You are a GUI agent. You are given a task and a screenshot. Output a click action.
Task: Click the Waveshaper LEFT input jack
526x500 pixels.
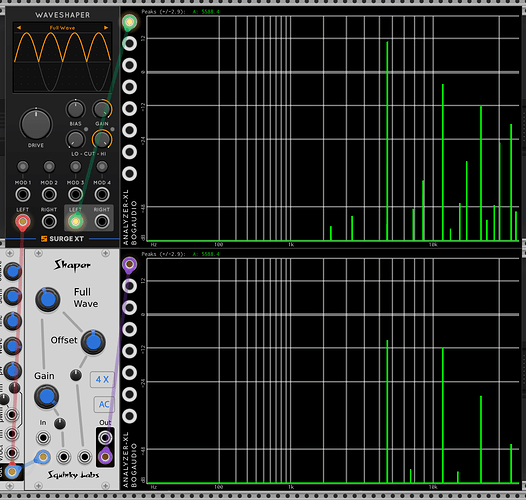click(x=23, y=221)
